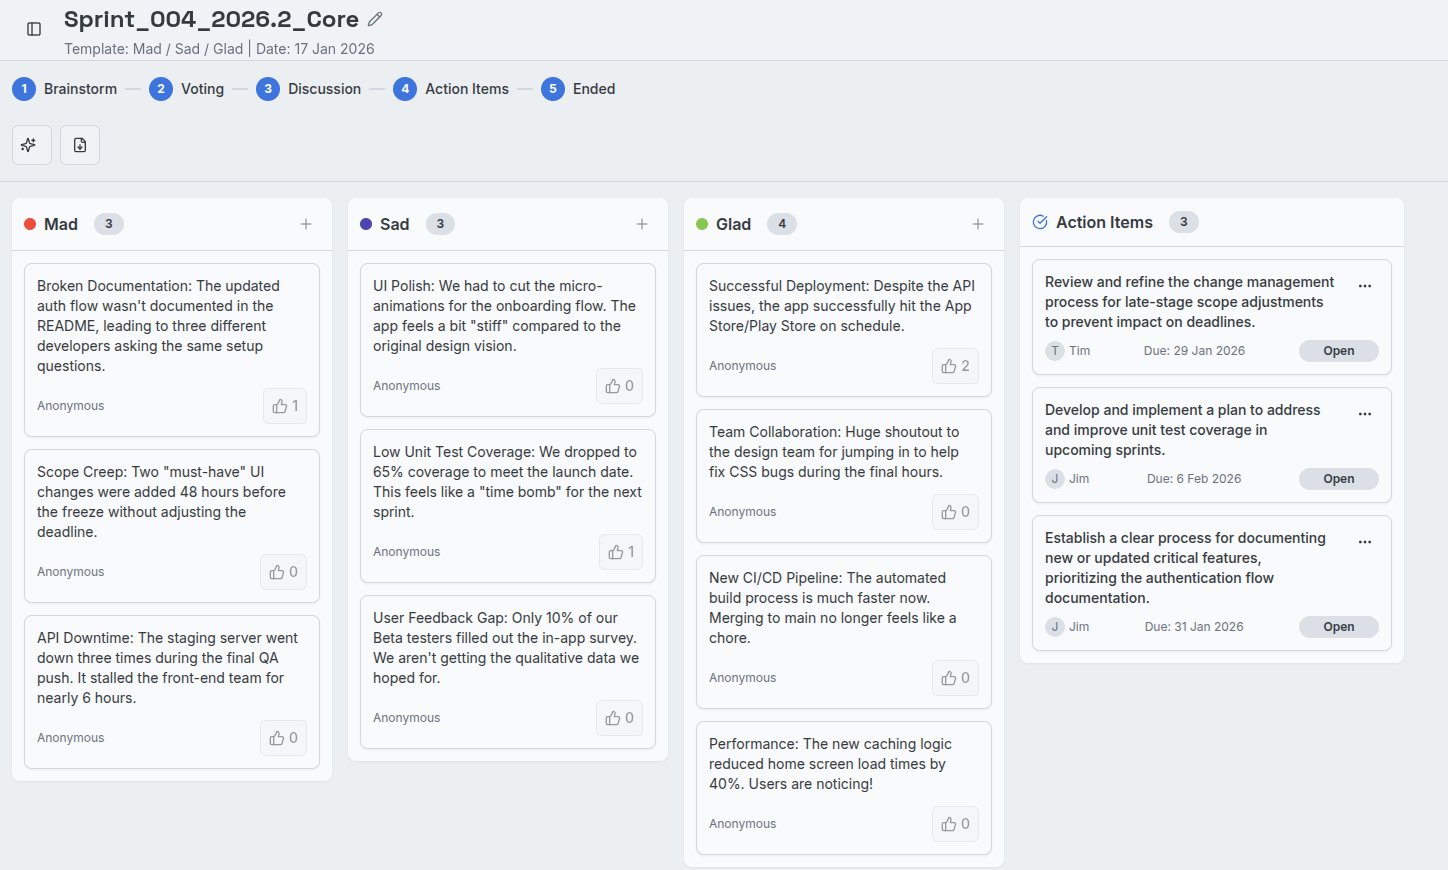Click the red color dot beside Mad
1448x870 pixels.
tap(28, 224)
